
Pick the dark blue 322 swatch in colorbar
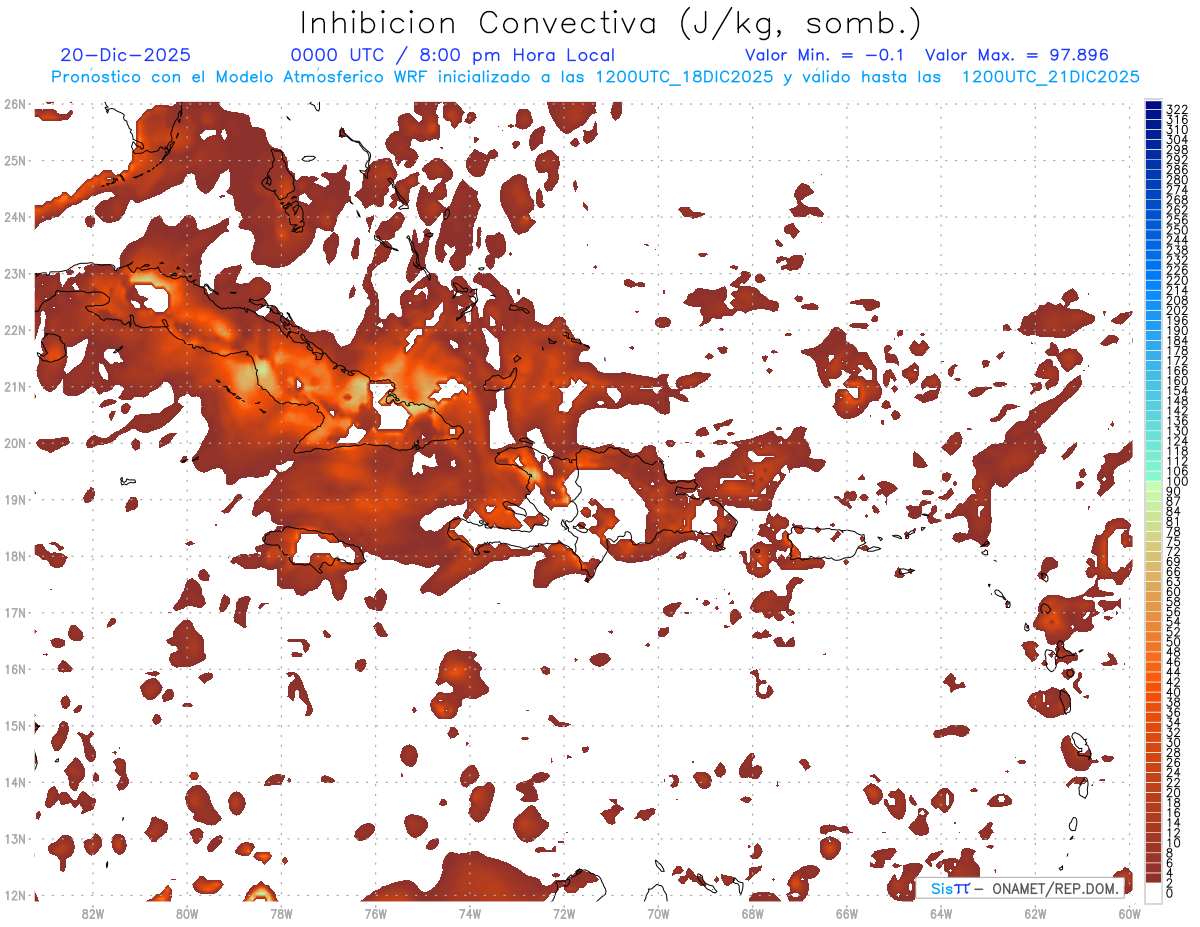click(x=1153, y=106)
